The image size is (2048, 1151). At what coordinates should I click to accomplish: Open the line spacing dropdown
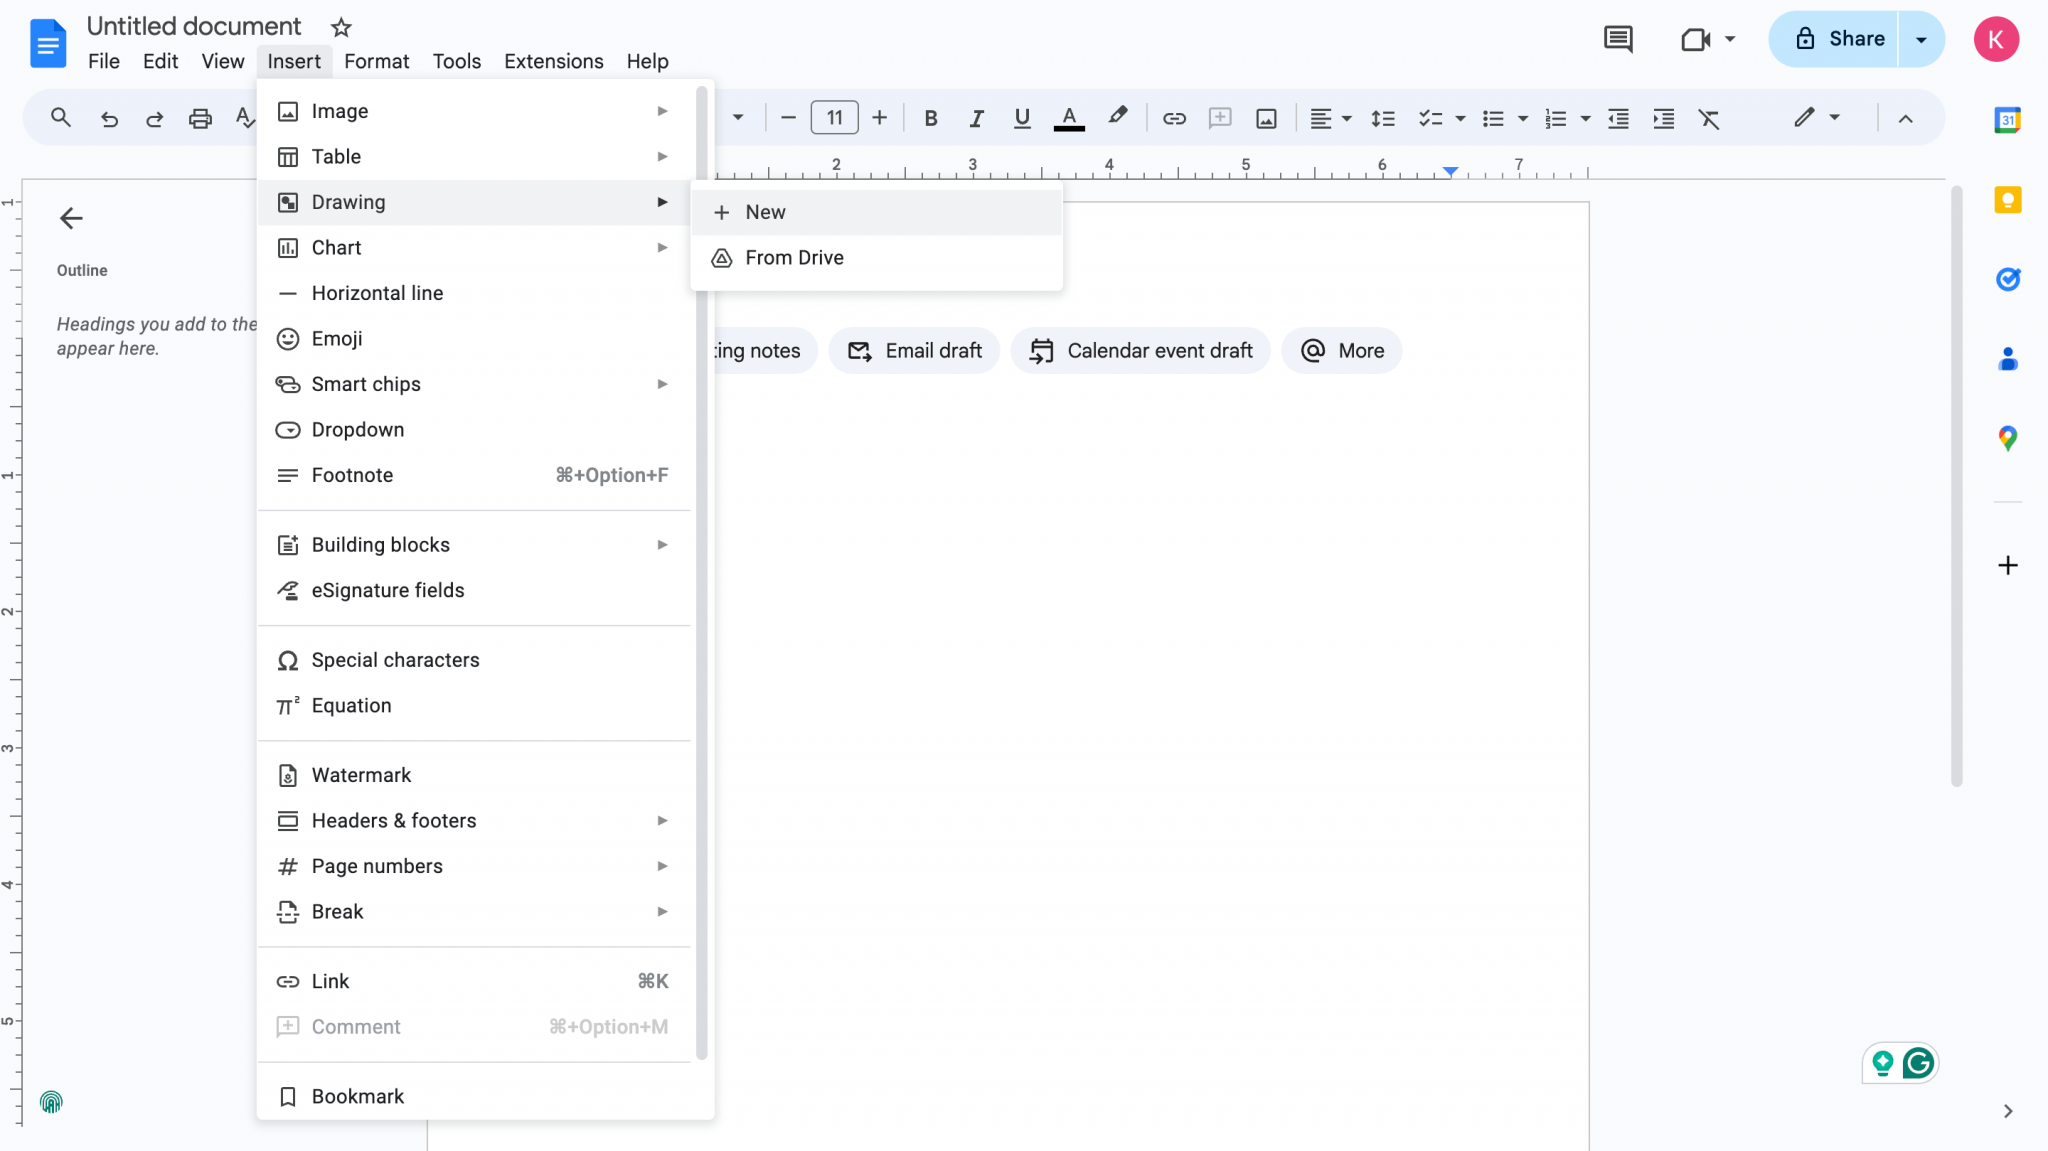tap(1384, 117)
